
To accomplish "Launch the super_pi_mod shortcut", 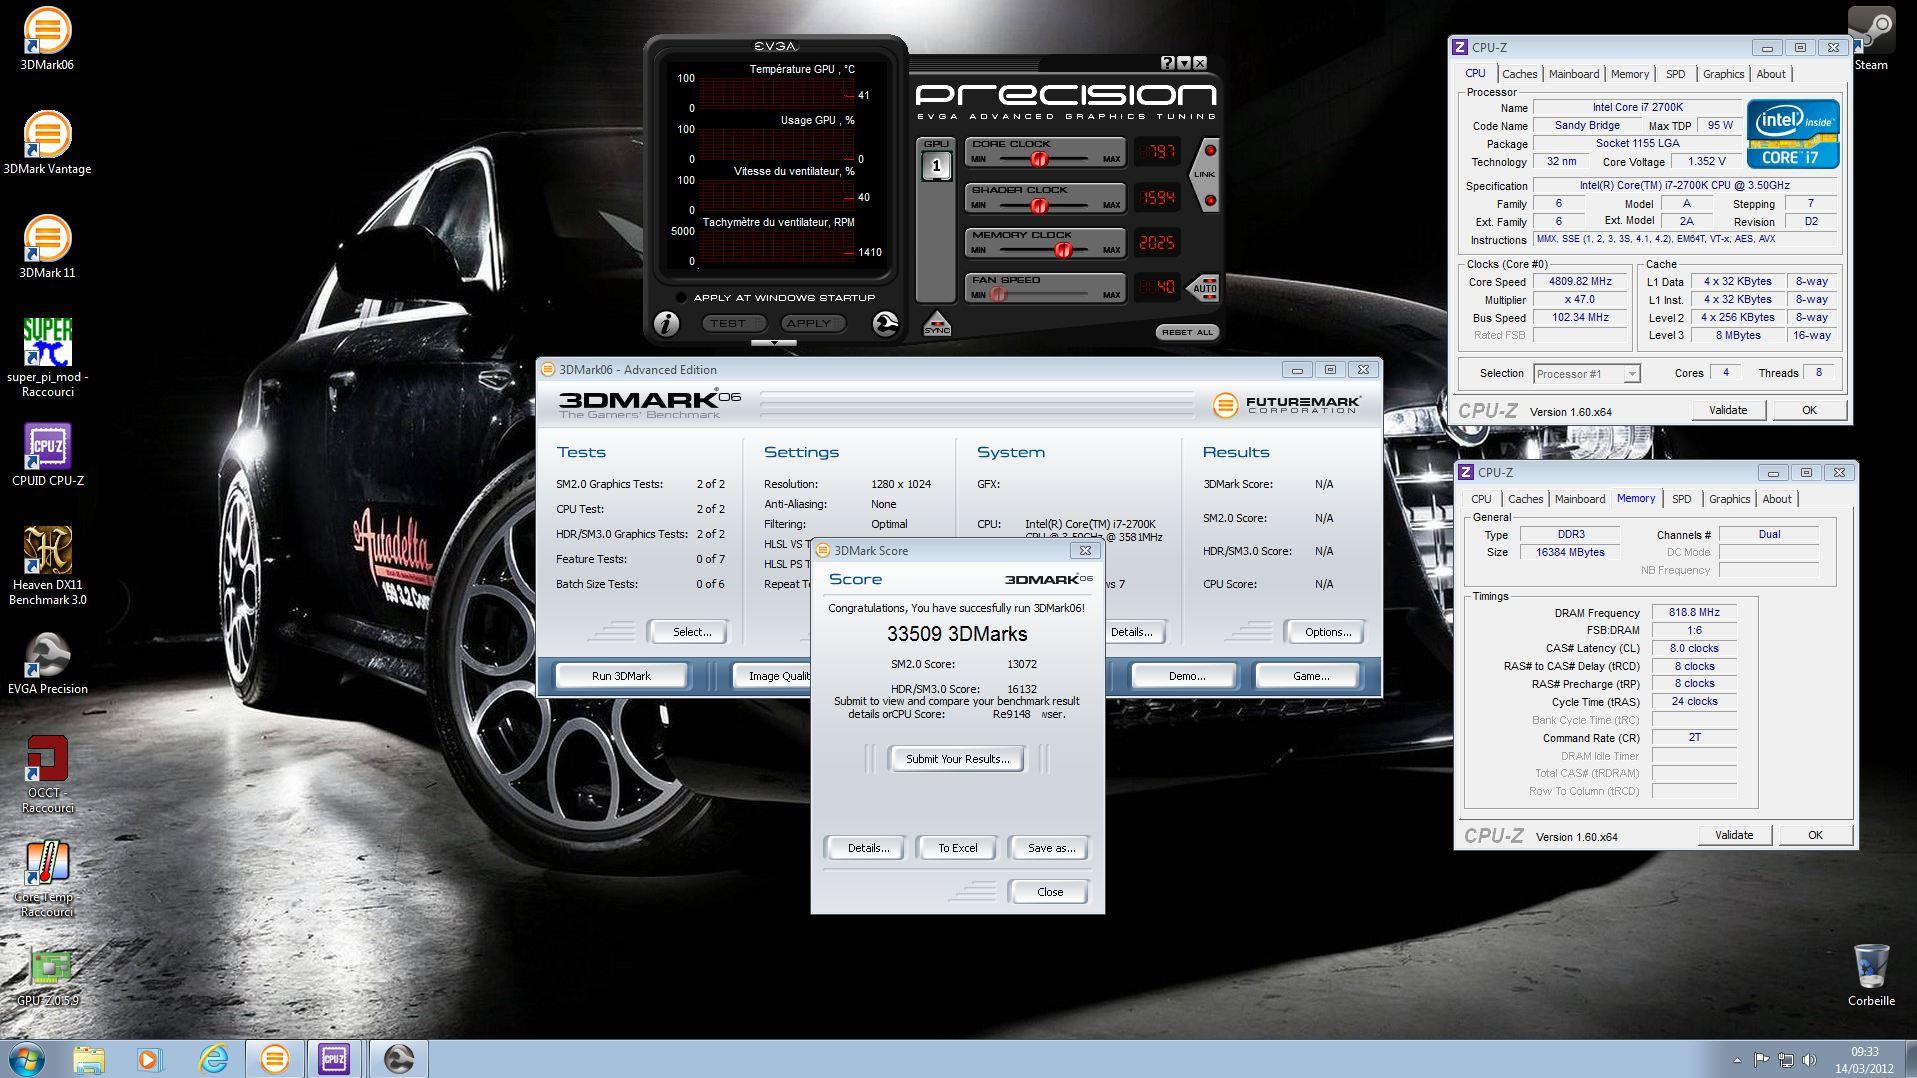I will coord(47,357).
